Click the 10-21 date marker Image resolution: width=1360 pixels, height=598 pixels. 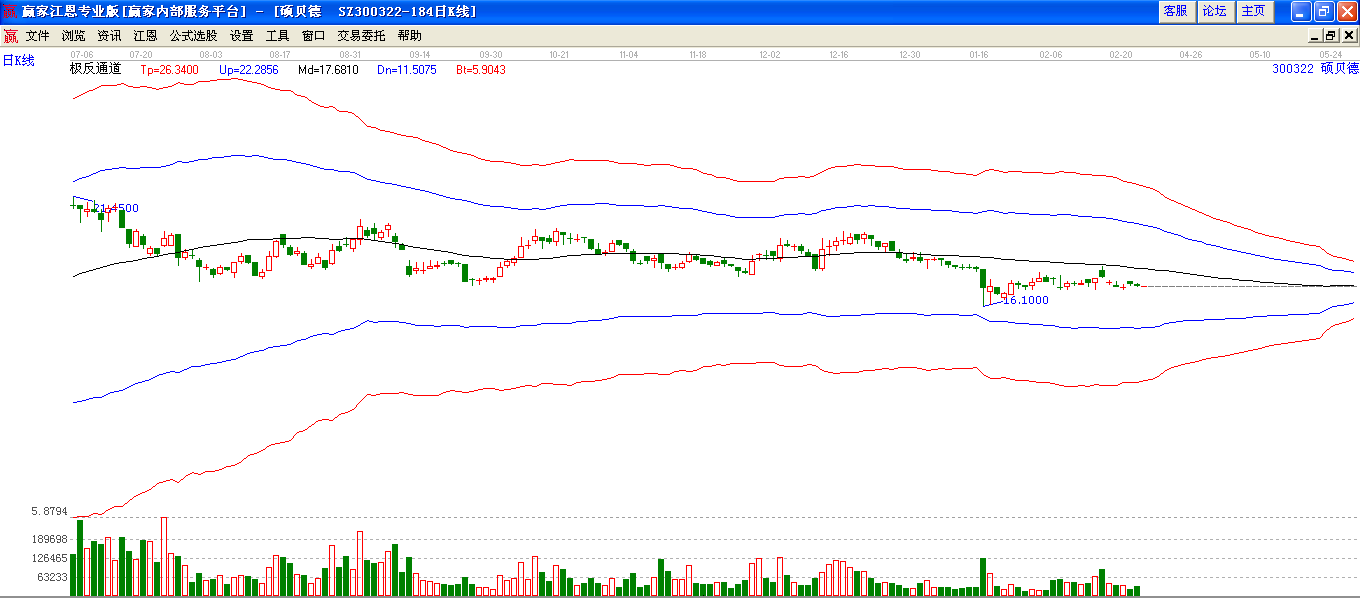tap(559, 55)
